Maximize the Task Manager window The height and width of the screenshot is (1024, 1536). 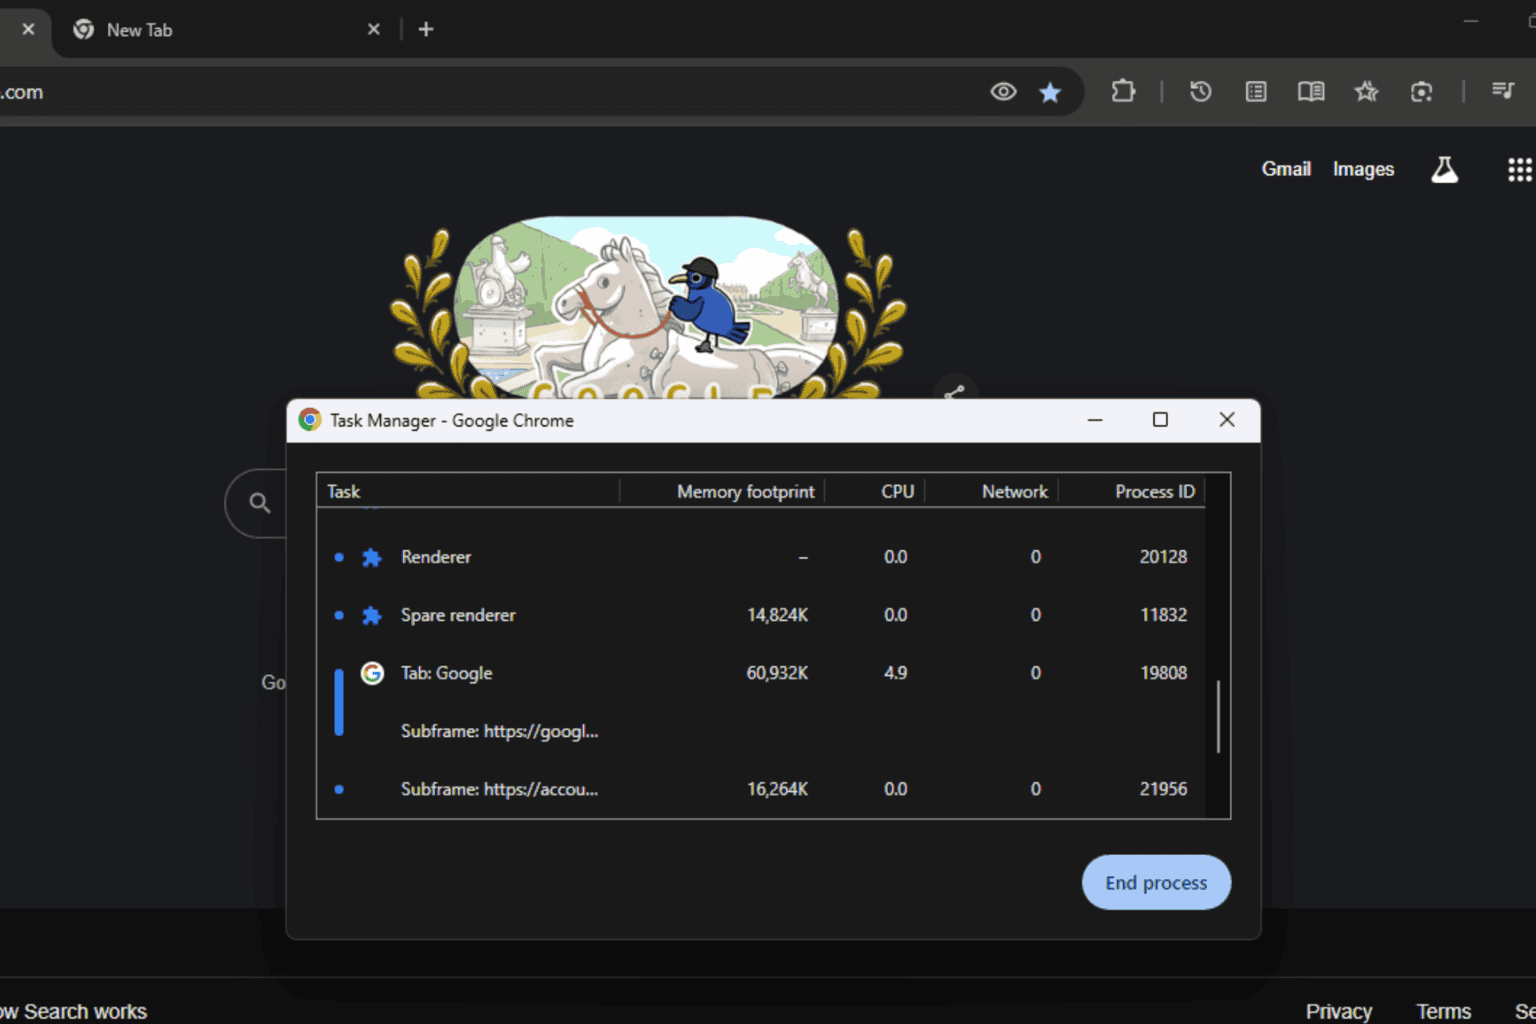click(1160, 420)
